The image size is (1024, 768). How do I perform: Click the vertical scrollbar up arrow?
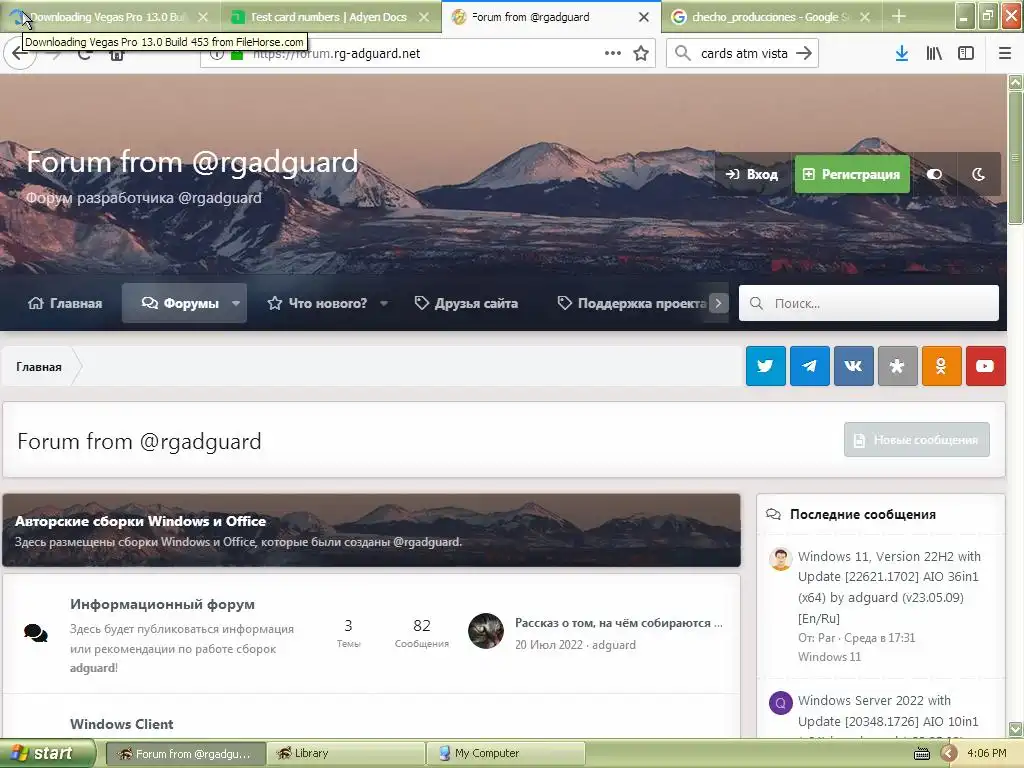point(1016,82)
